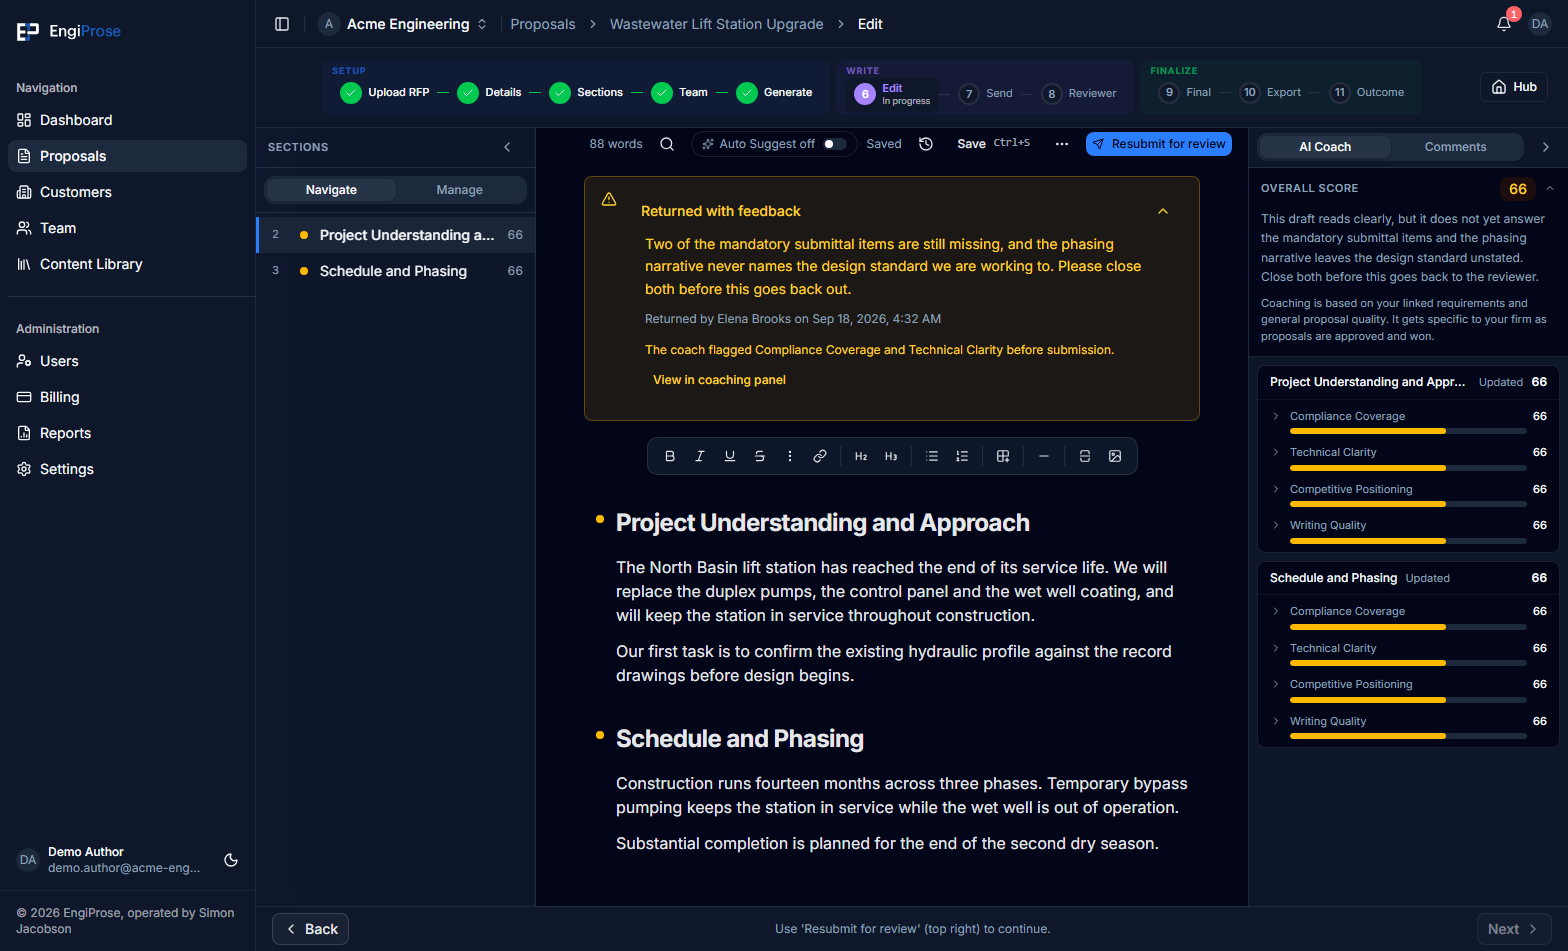Insert a bulleted list
Viewport: 1568px width, 951px height.
tap(932, 456)
